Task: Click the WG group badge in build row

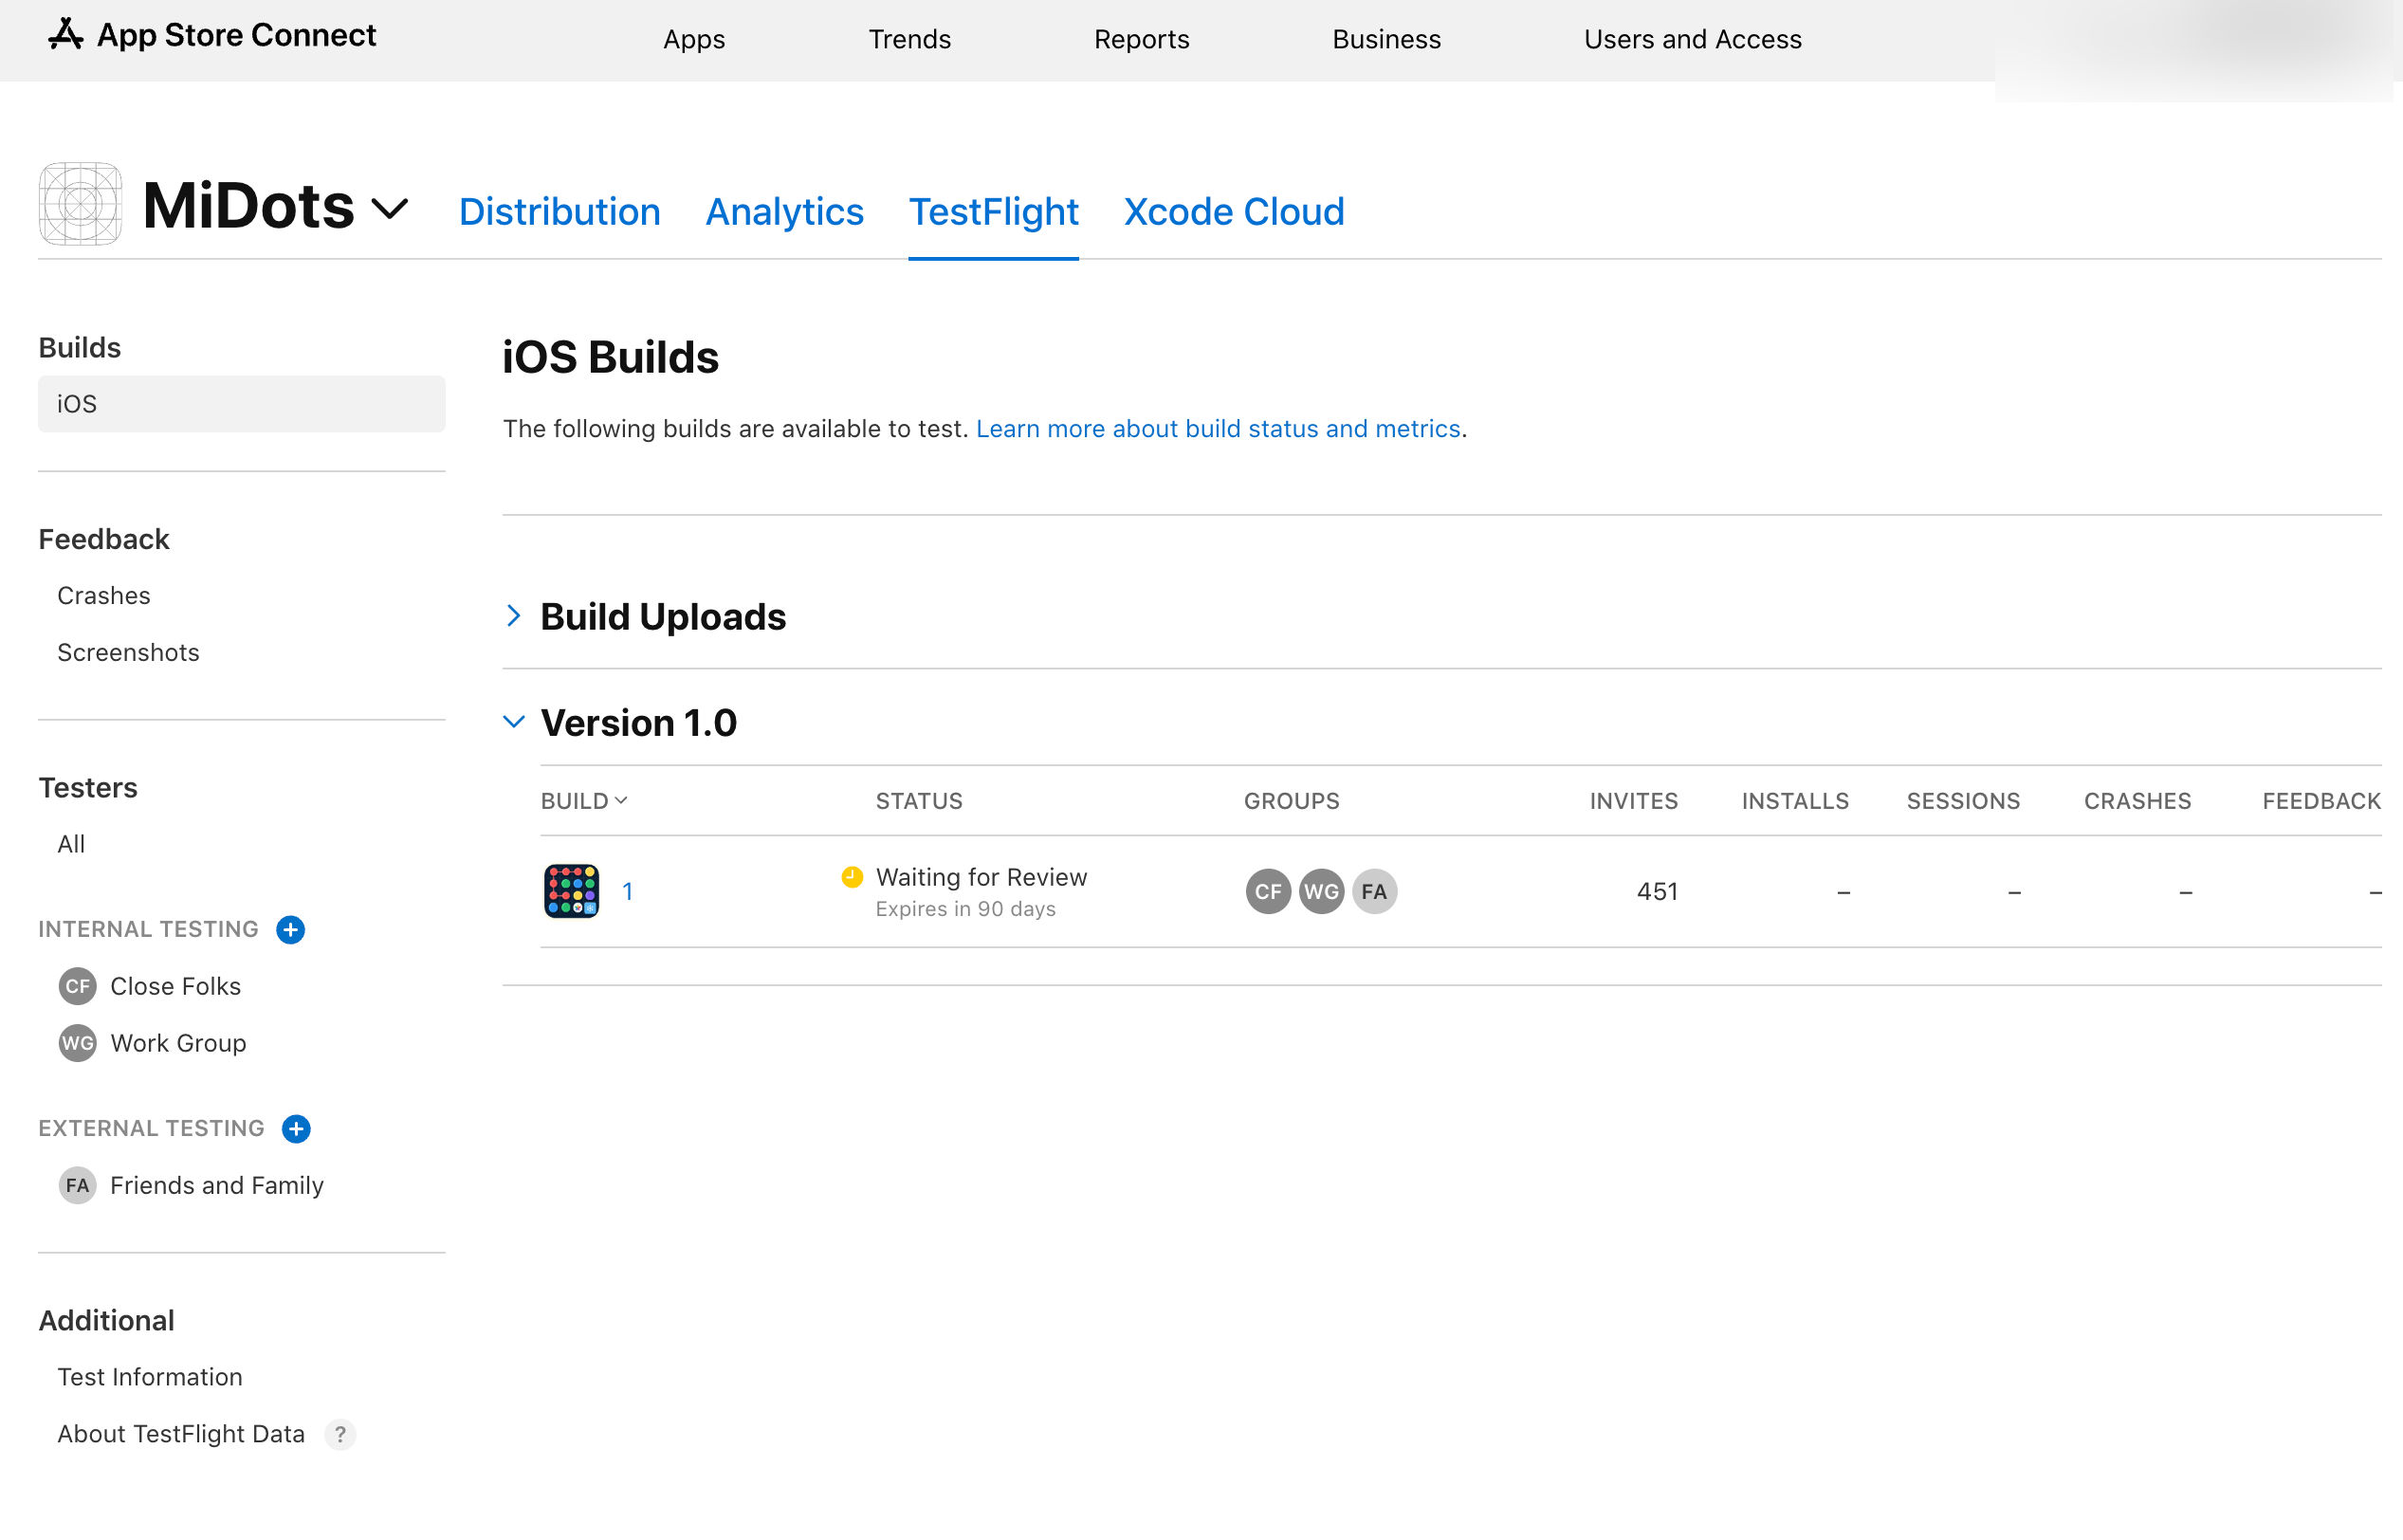Action: (x=1321, y=892)
